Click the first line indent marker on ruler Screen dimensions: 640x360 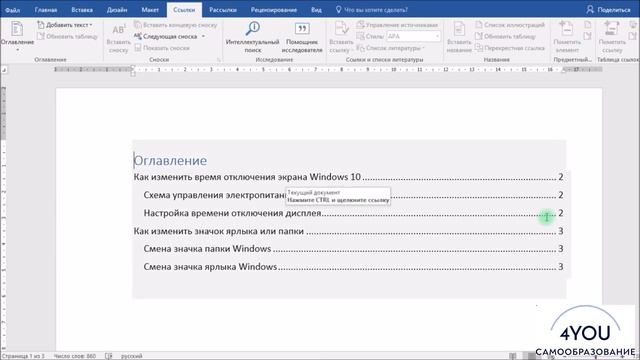click(x=133, y=67)
